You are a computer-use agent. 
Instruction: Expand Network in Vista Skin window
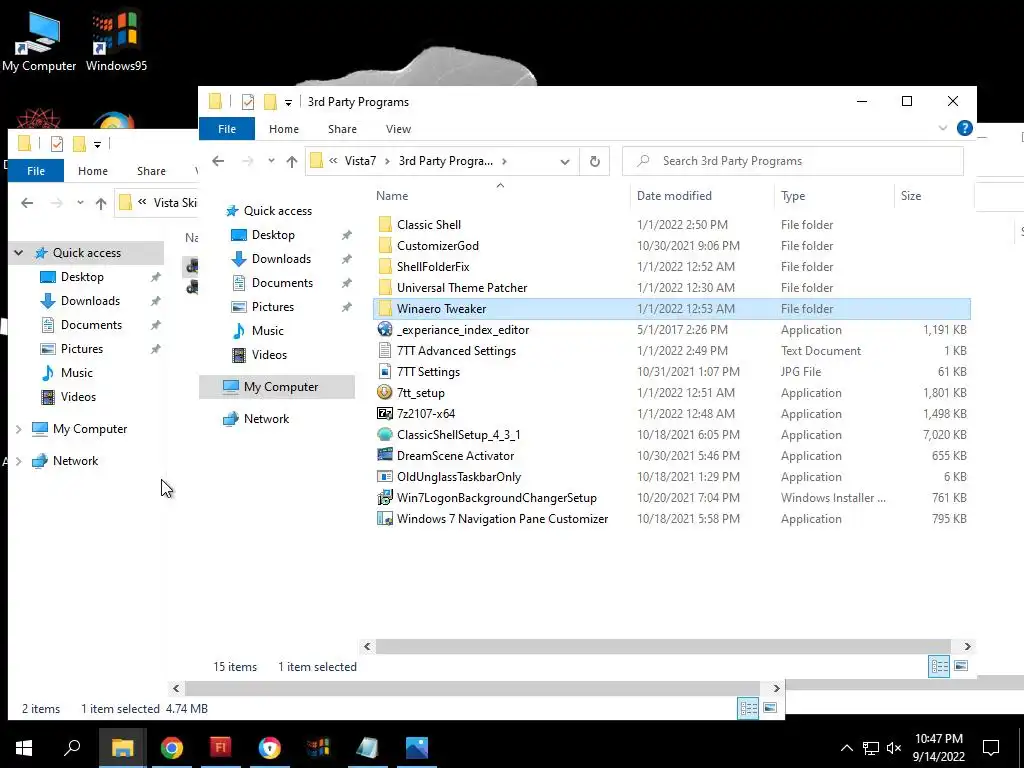pos(19,461)
